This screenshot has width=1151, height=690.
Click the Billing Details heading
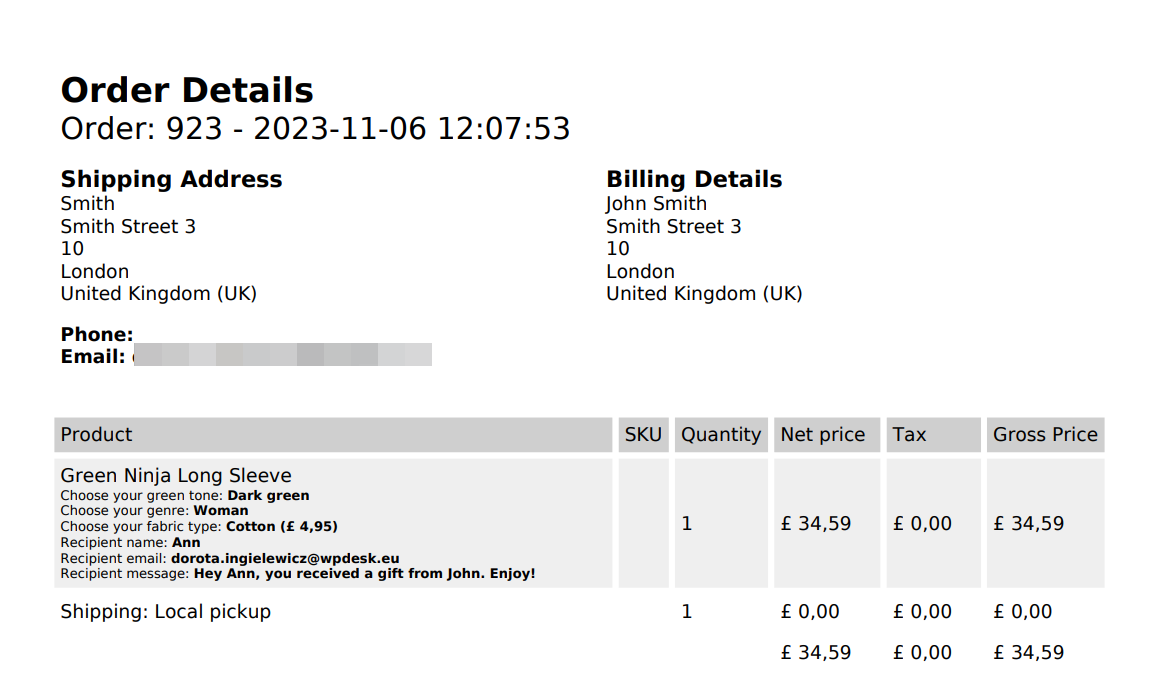coord(694,180)
